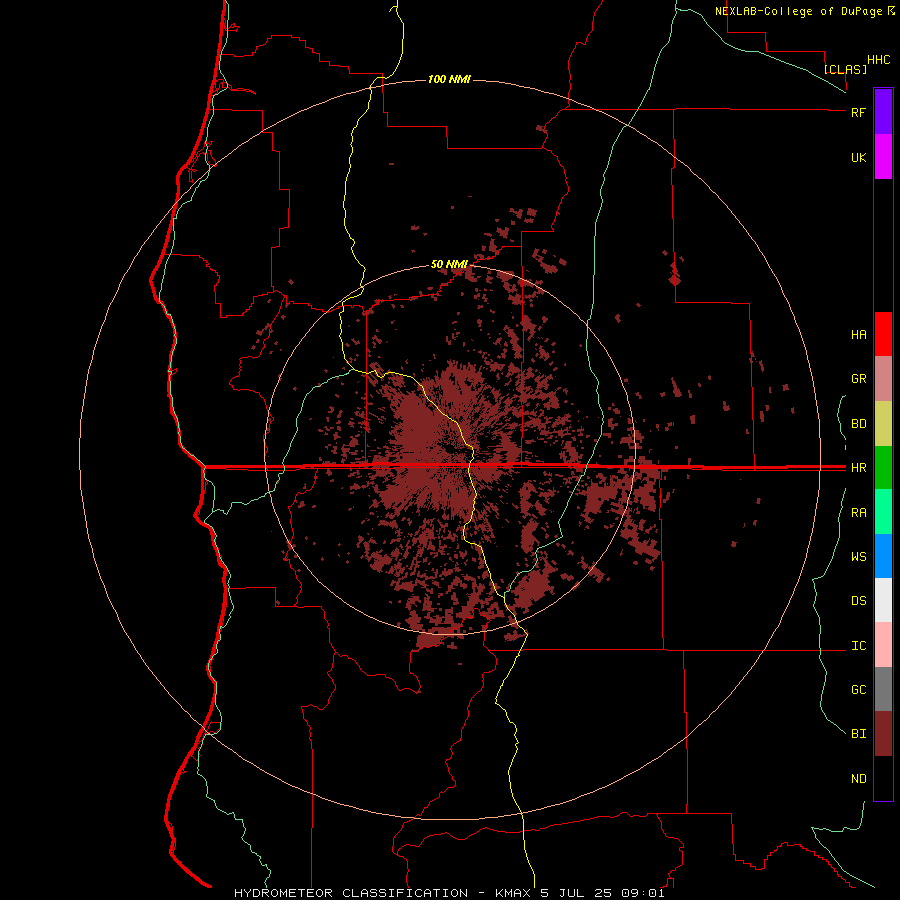
Task: Click the ND legend label
Action: (x=859, y=779)
